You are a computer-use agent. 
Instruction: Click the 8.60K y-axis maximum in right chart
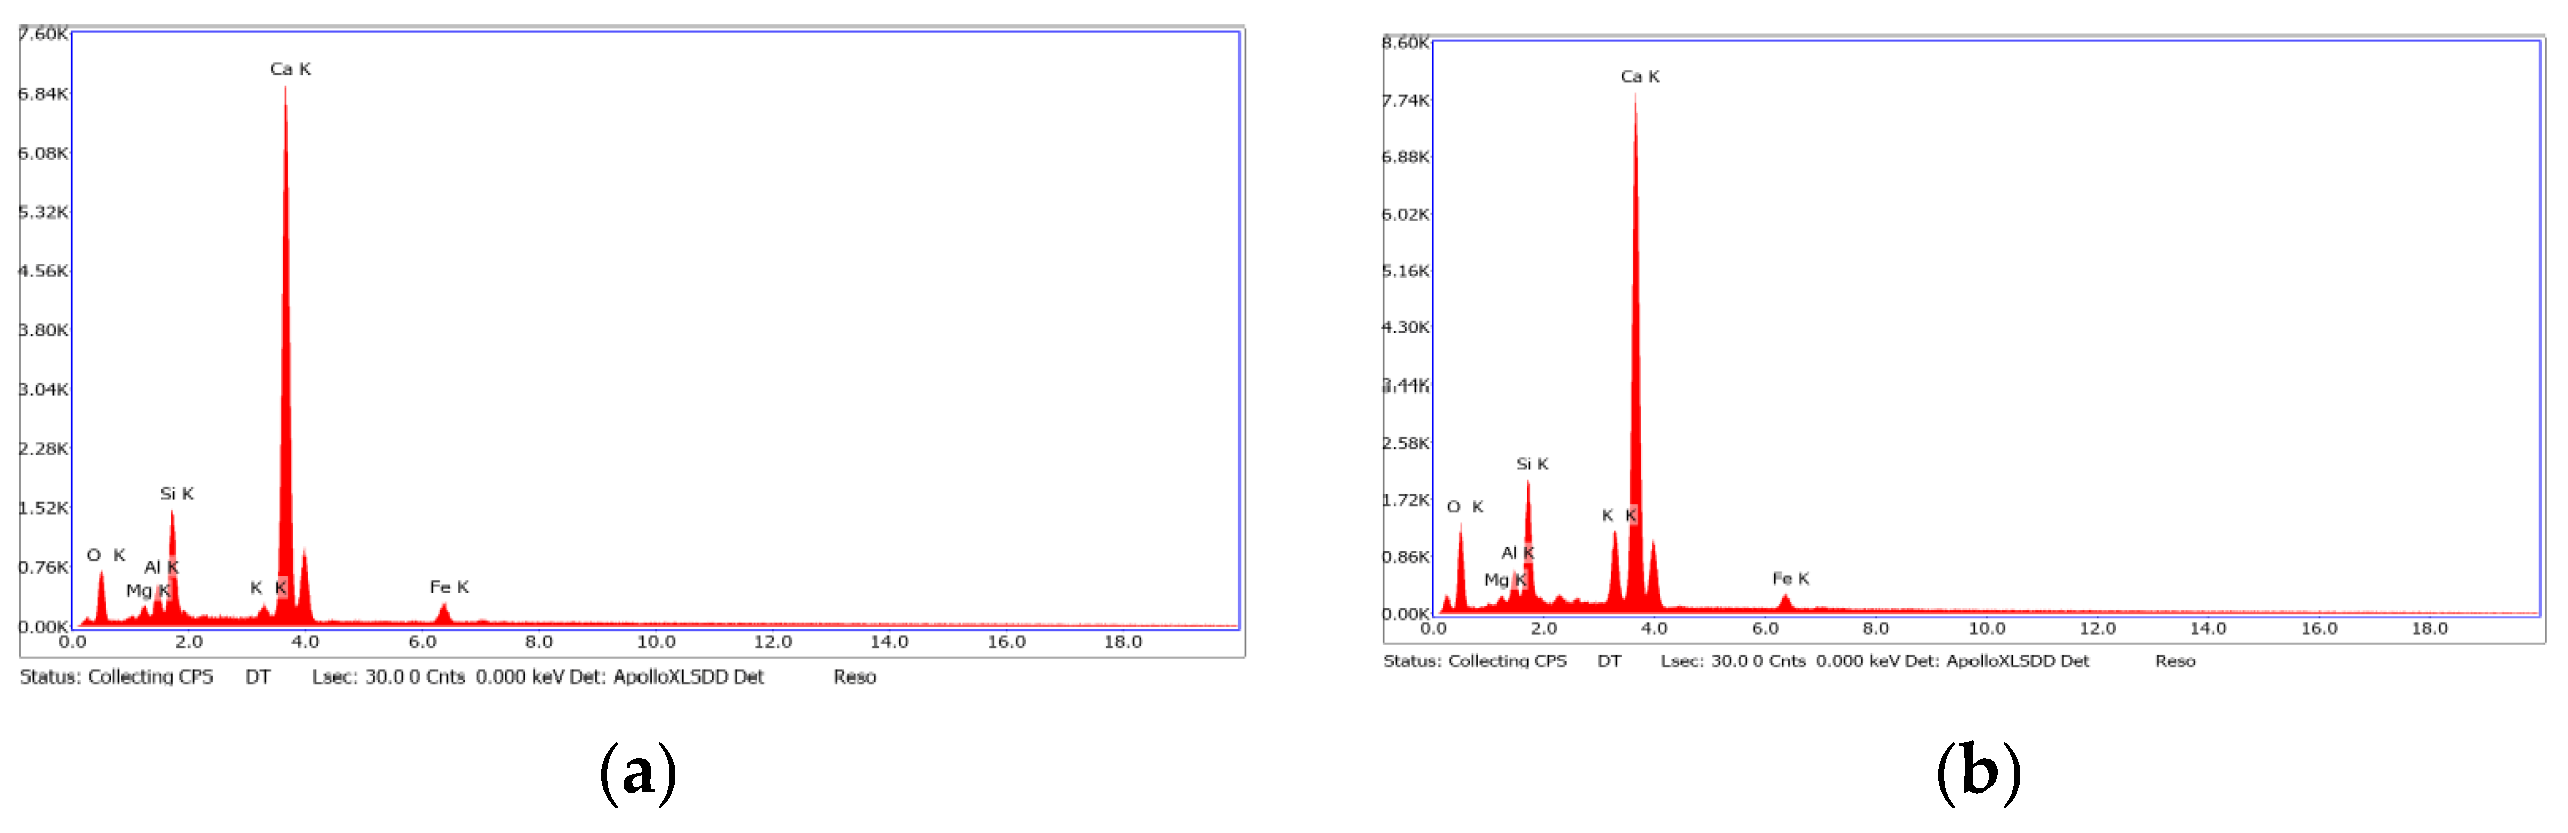tap(1405, 43)
